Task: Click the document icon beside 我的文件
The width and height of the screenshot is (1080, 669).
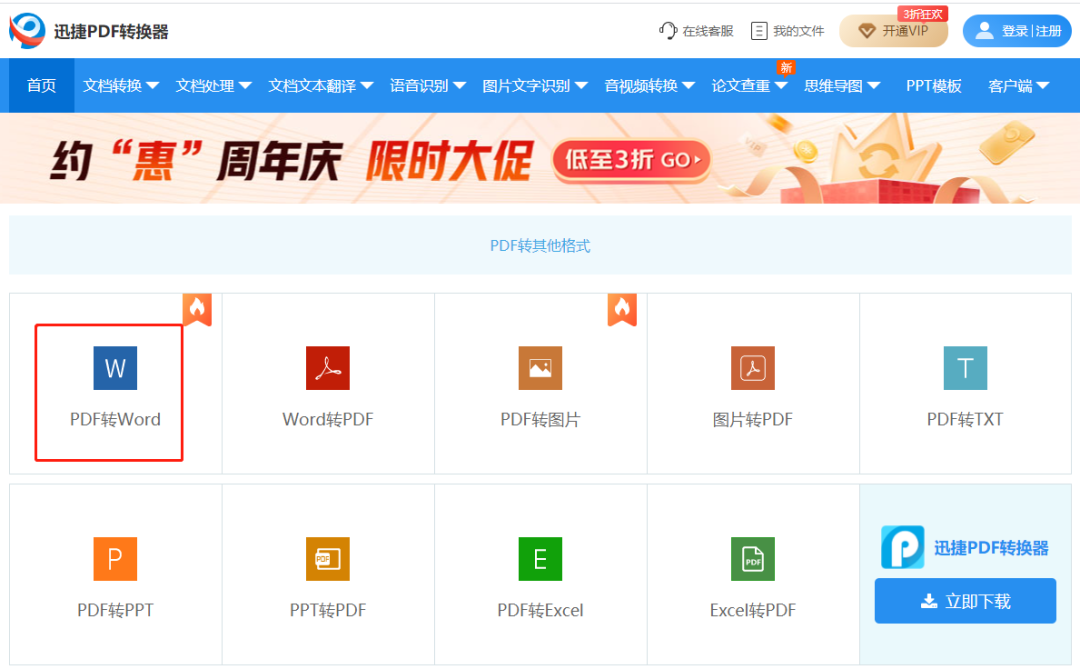Action: tap(759, 30)
